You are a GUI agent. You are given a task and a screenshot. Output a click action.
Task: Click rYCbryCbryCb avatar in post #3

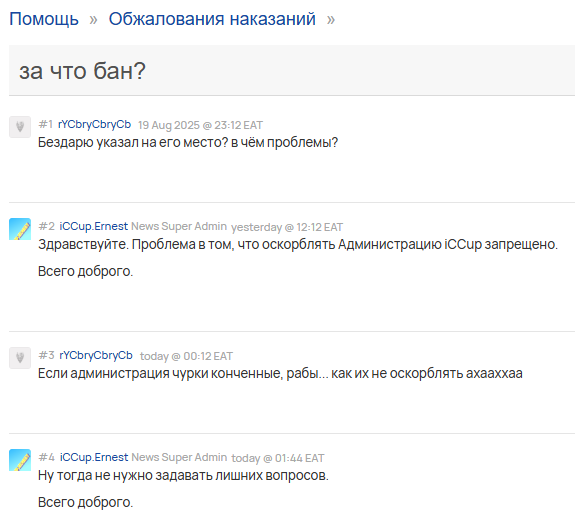click(20, 358)
